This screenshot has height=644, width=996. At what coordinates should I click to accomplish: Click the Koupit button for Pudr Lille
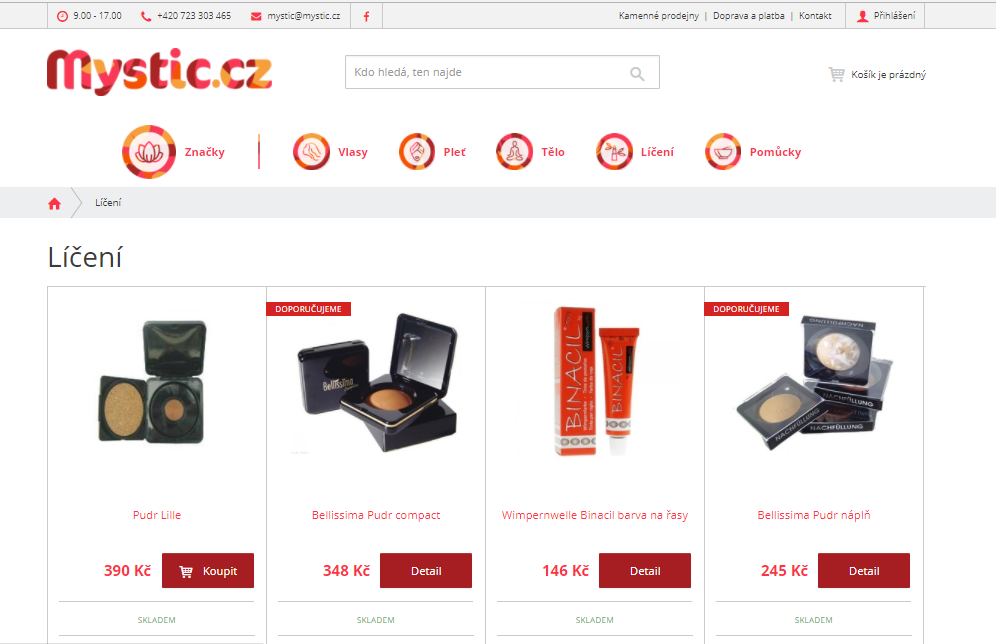click(208, 570)
